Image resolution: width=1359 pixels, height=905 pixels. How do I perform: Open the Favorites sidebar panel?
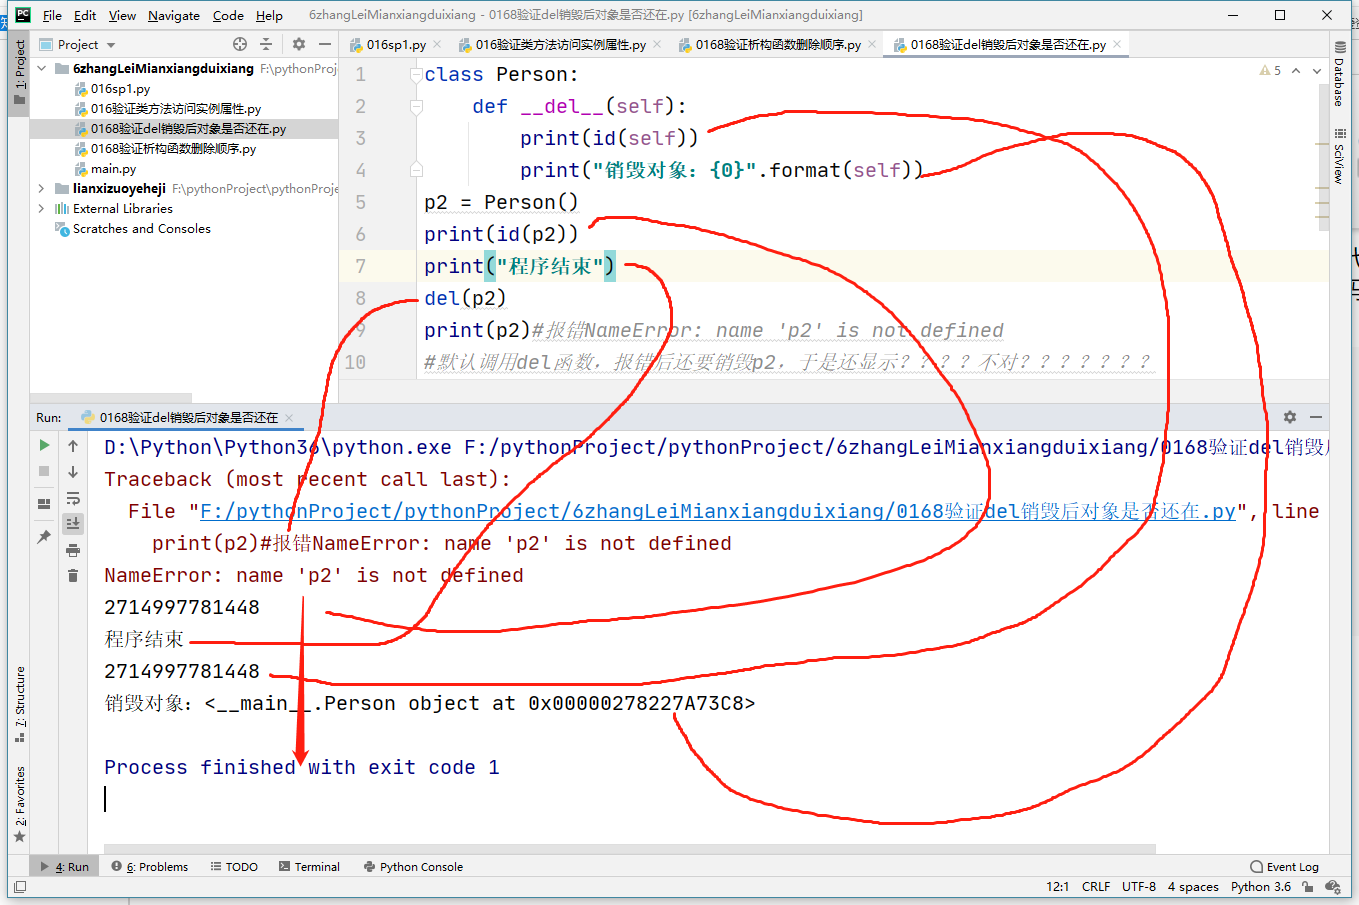[19, 804]
